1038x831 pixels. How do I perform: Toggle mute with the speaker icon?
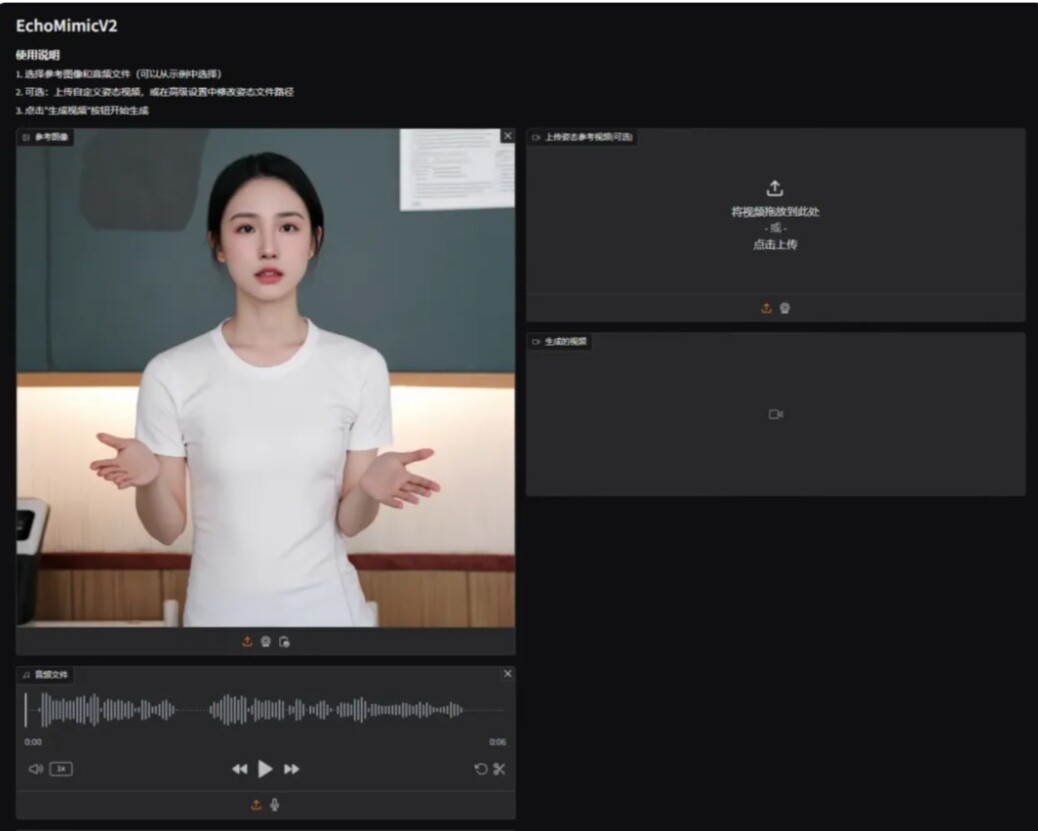[x=34, y=769]
